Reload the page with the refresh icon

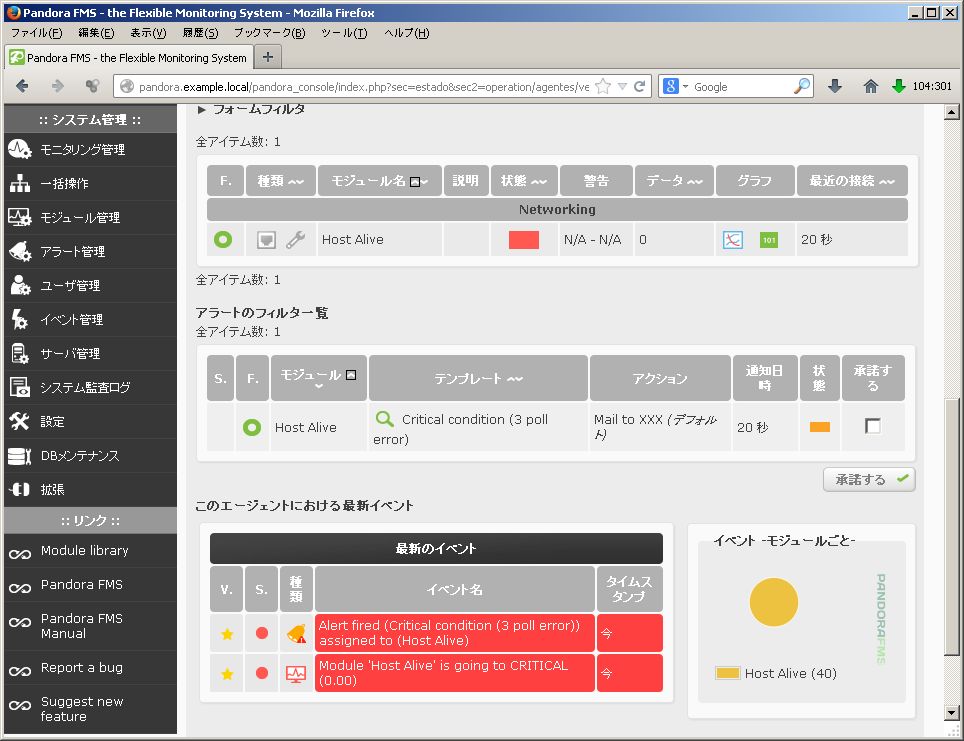tap(639, 86)
